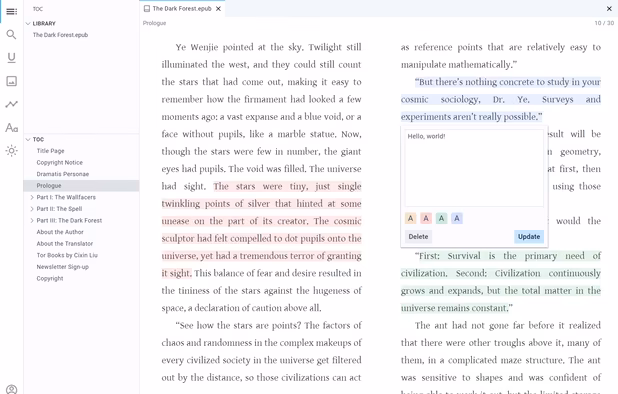Open the search panel icon

click(x=11, y=35)
